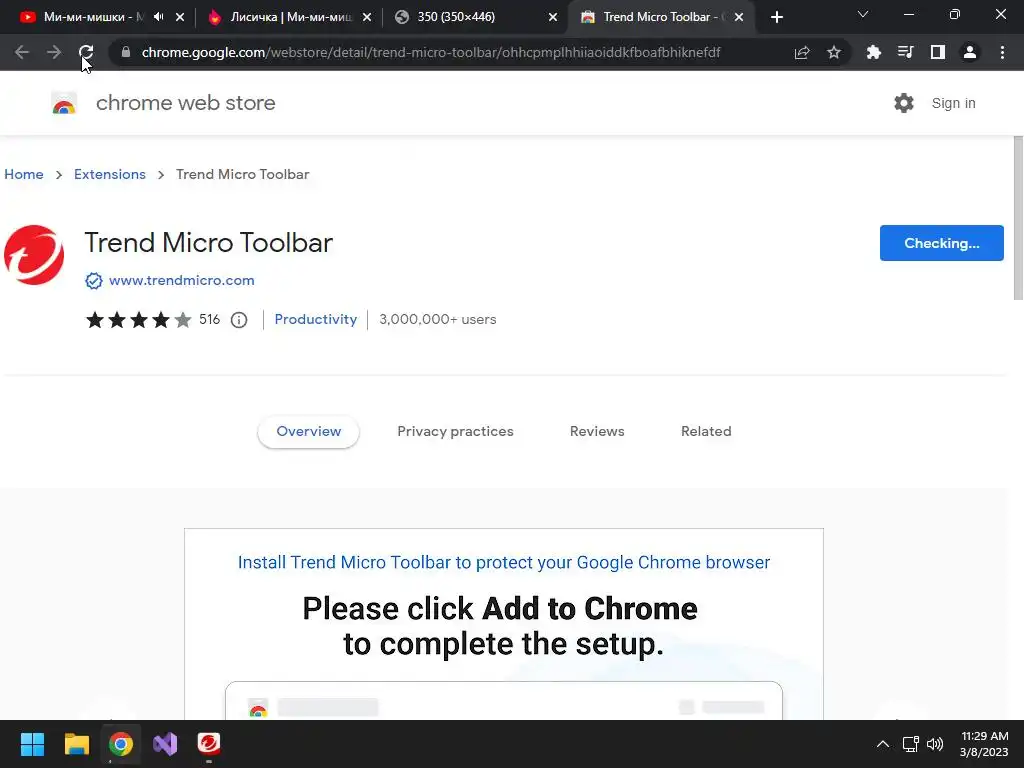Open www.trendmicro.com publisher link
Viewport: 1024px width, 768px height.
pyautogui.click(x=182, y=280)
